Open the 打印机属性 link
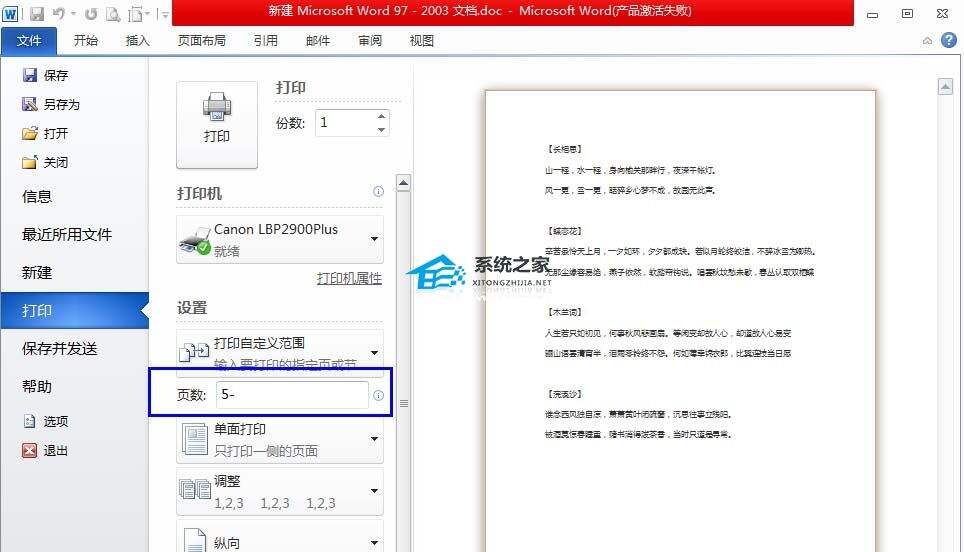This screenshot has height=552, width=964. point(349,278)
